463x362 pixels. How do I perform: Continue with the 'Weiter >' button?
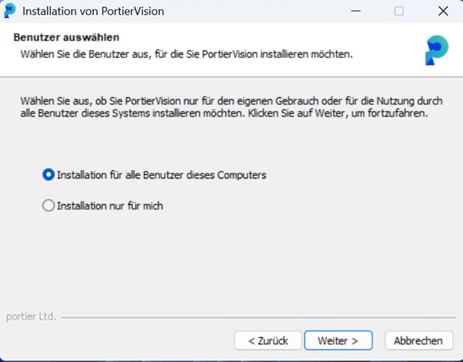[x=338, y=341]
